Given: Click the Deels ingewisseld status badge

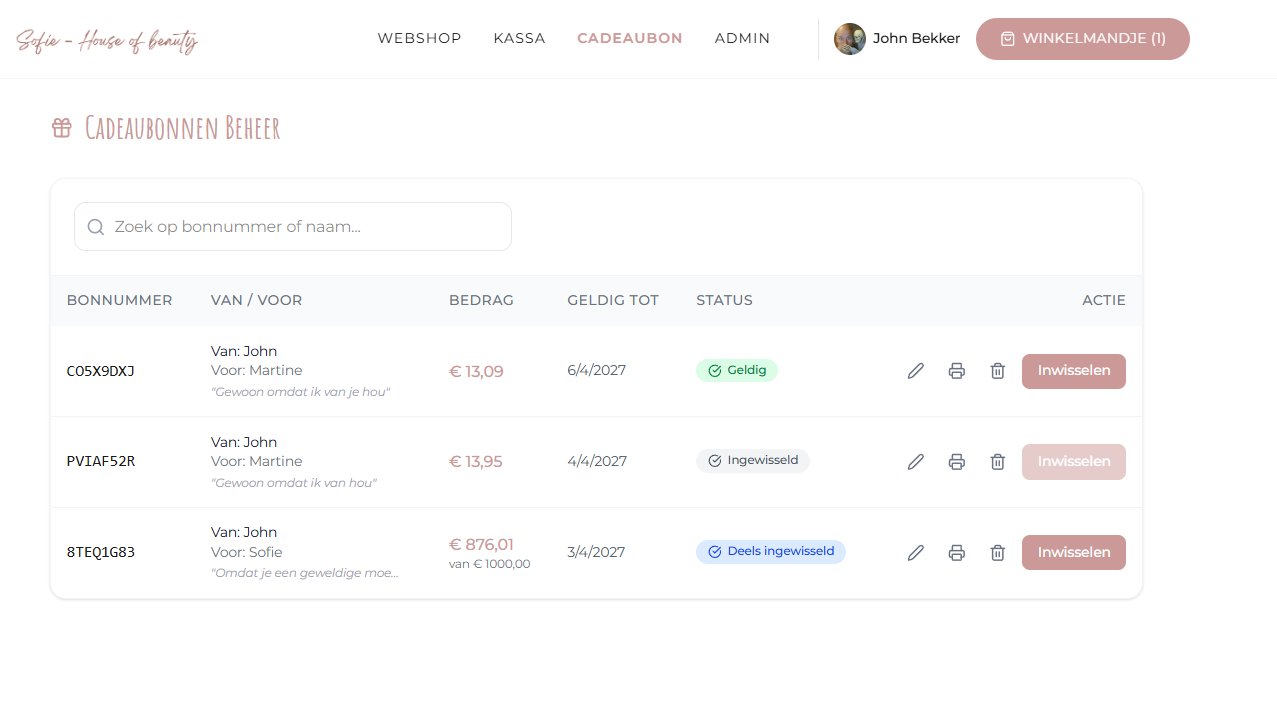Looking at the screenshot, I should click(x=770, y=552).
